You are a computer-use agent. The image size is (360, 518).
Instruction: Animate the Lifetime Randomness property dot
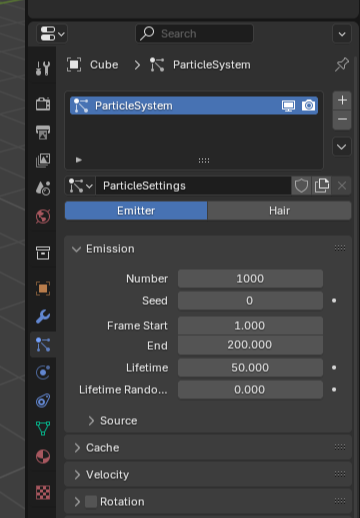(334, 390)
